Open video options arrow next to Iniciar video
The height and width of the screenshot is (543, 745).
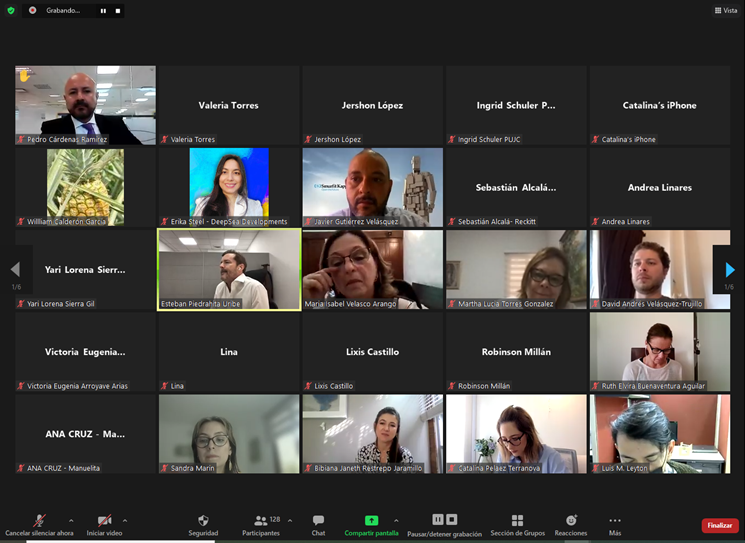[x=125, y=520]
